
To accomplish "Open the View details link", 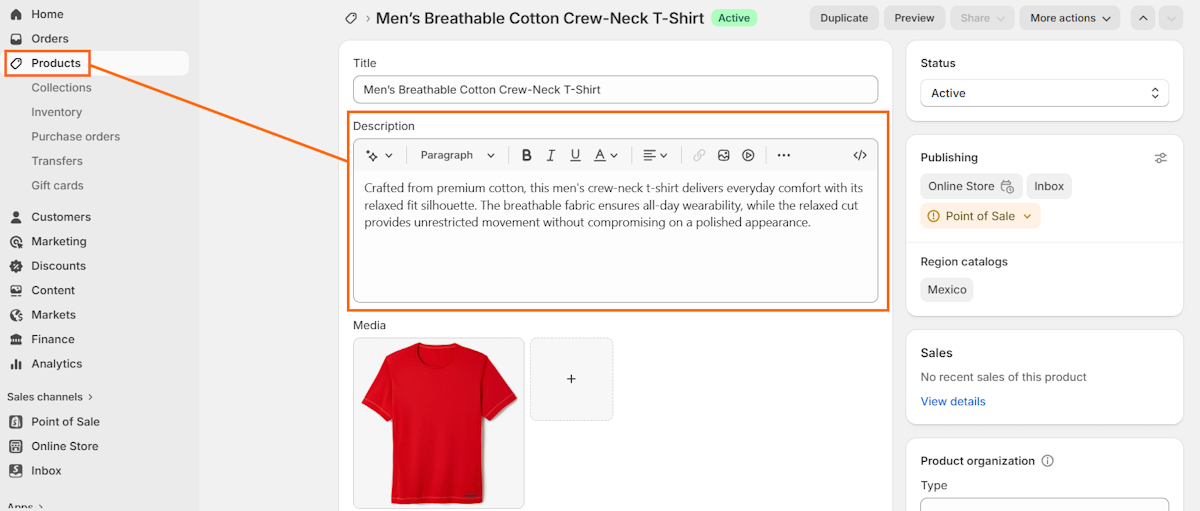I will coord(953,402).
